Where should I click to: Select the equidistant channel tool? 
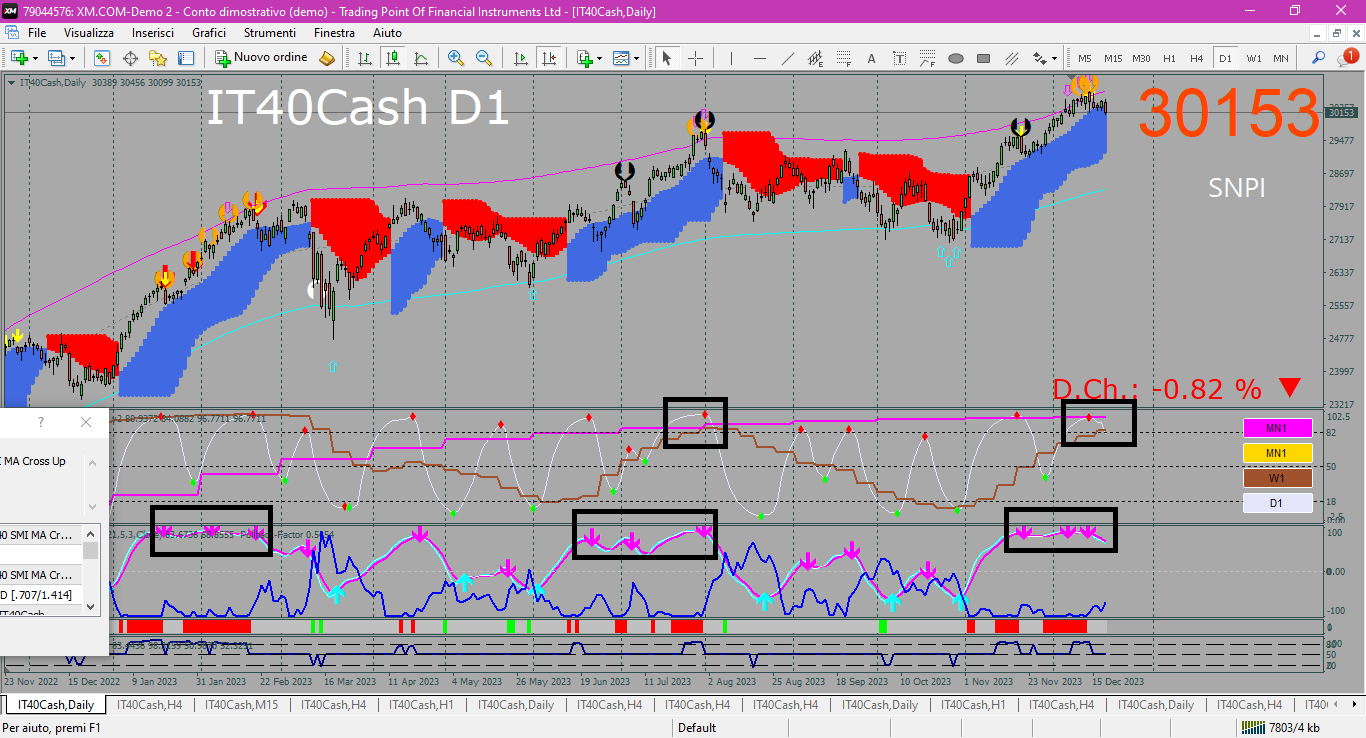pyautogui.click(x=816, y=58)
